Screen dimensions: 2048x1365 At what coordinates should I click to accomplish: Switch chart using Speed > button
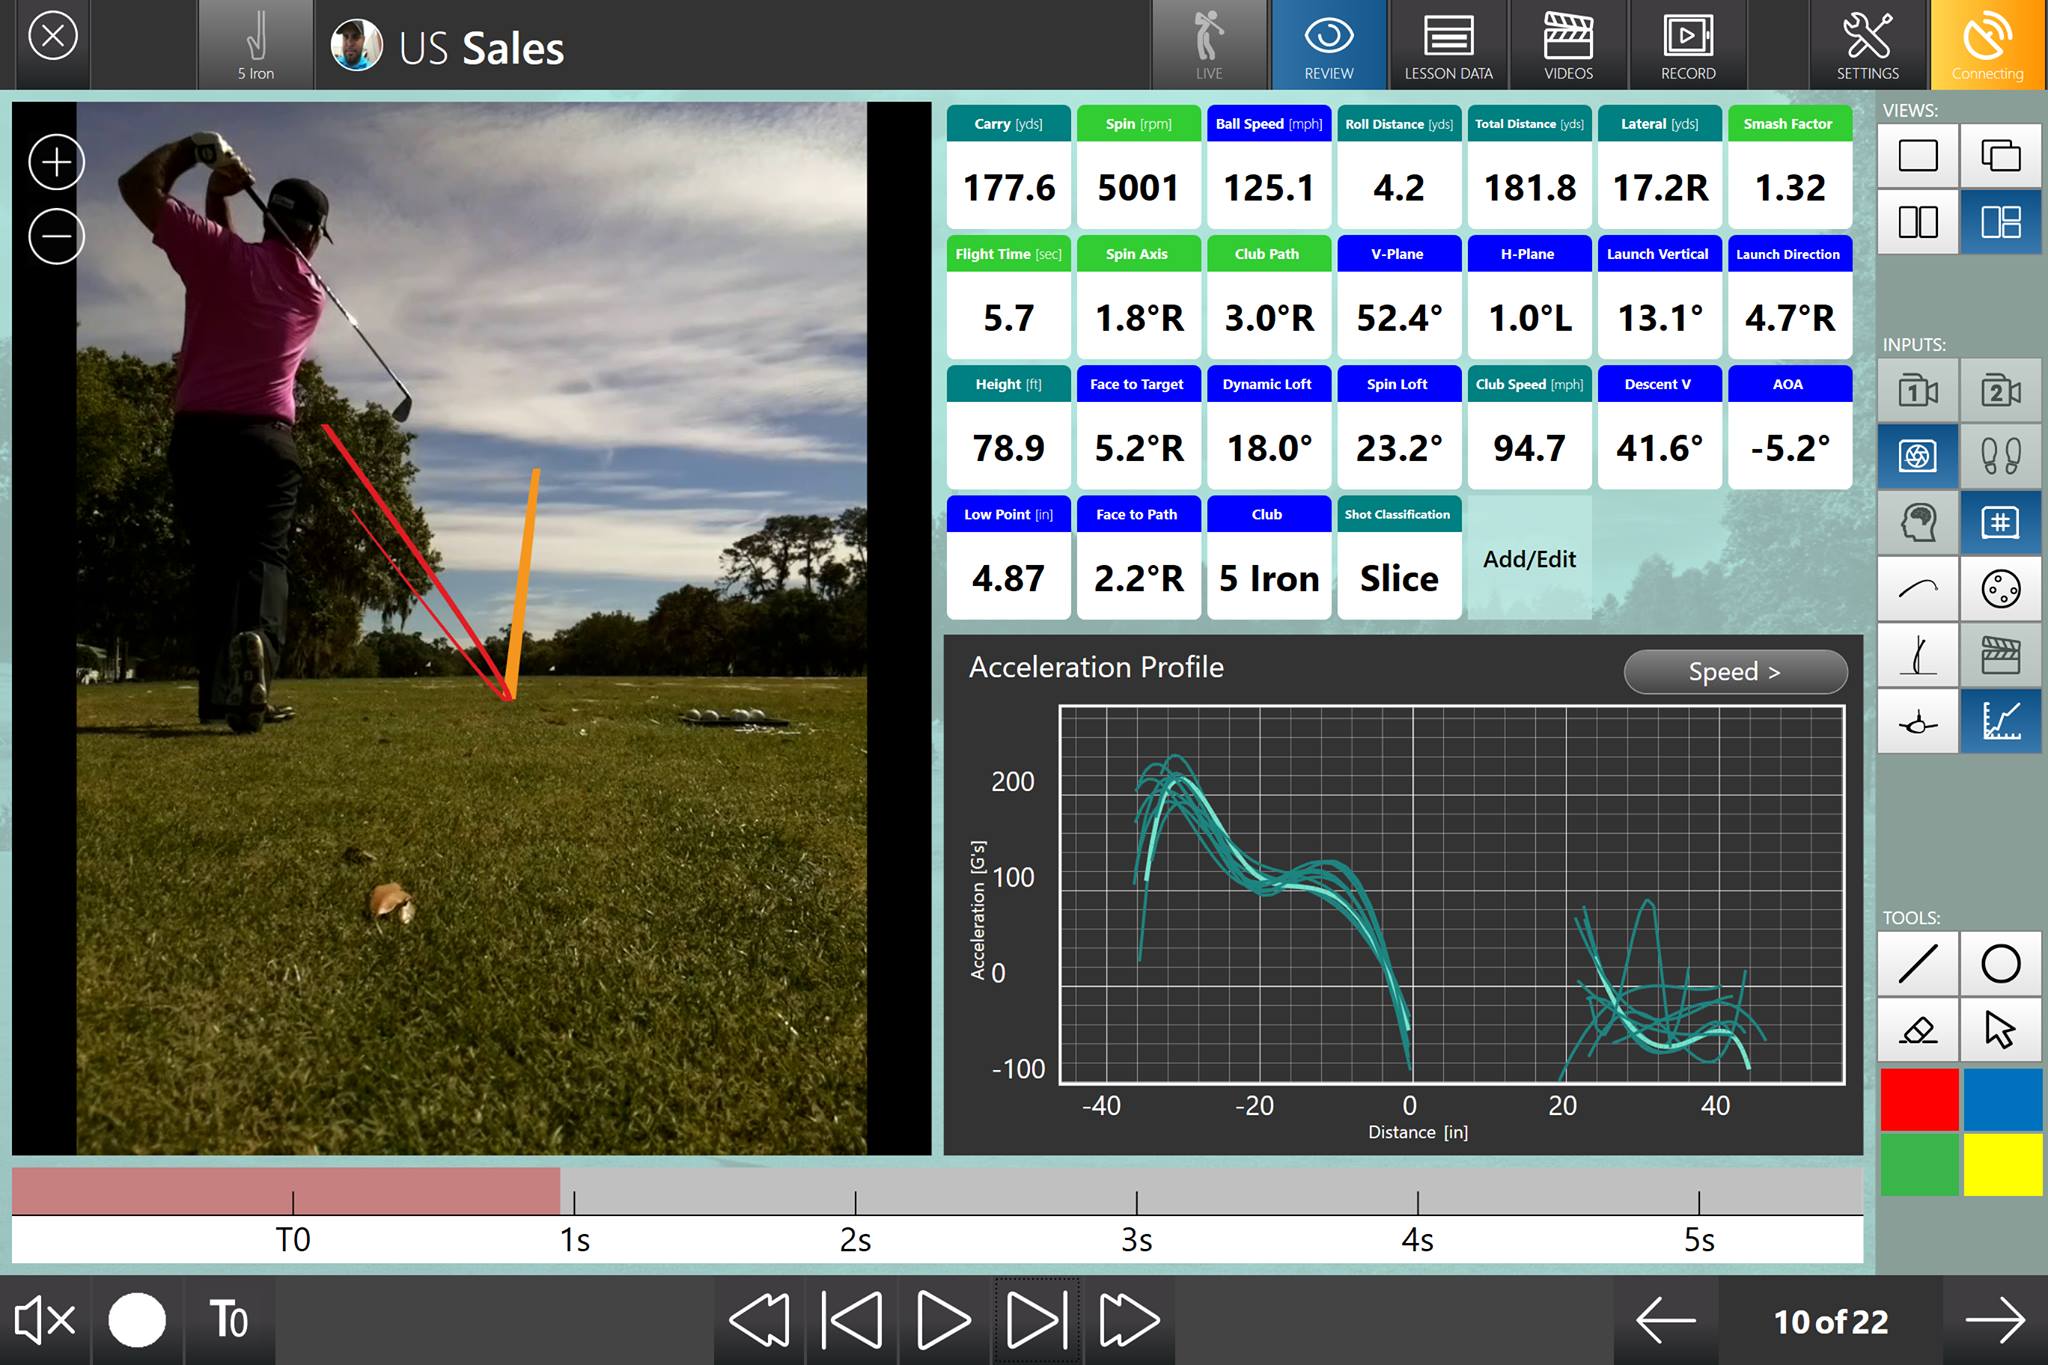point(1735,672)
